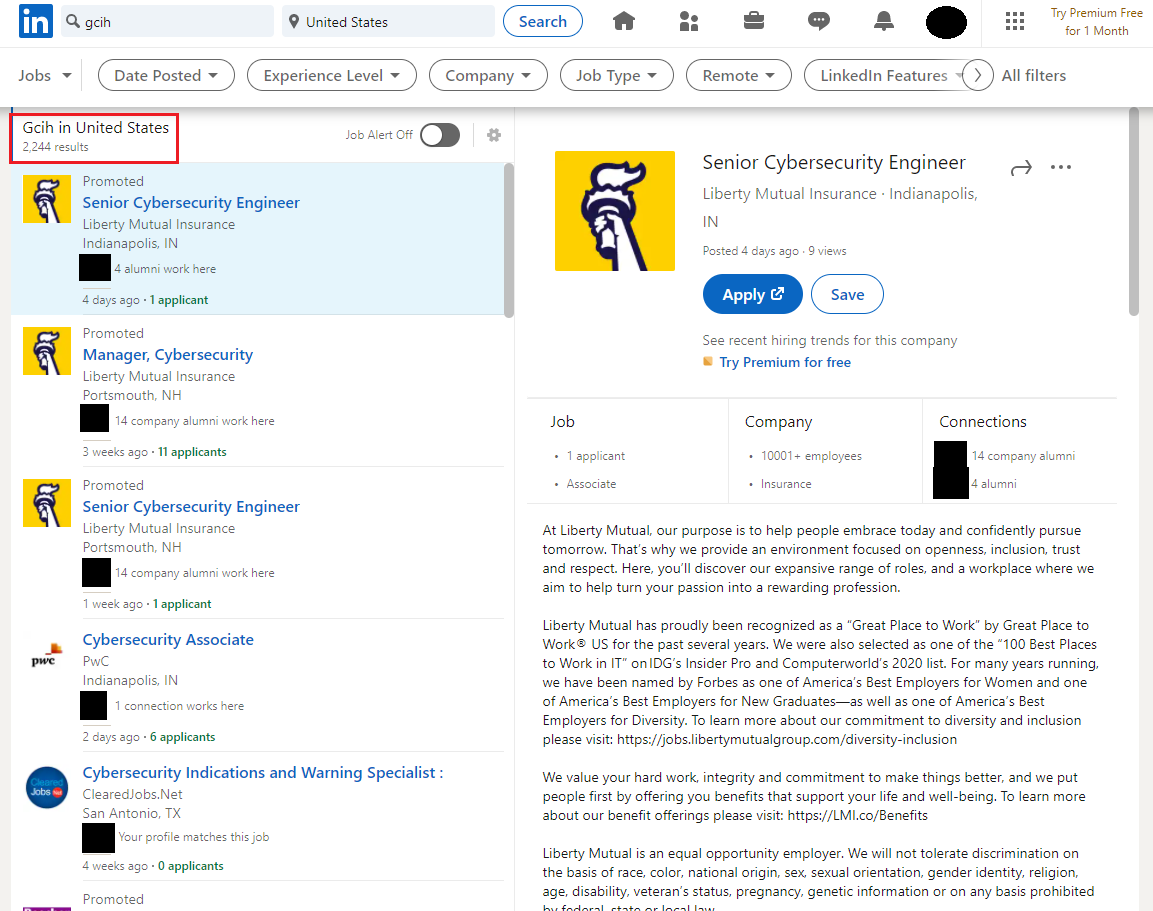Open the Senior Cybersecurity Engineer listing in Indianapolis
Image resolution: width=1153 pixels, height=911 pixels.
click(191, 202)
